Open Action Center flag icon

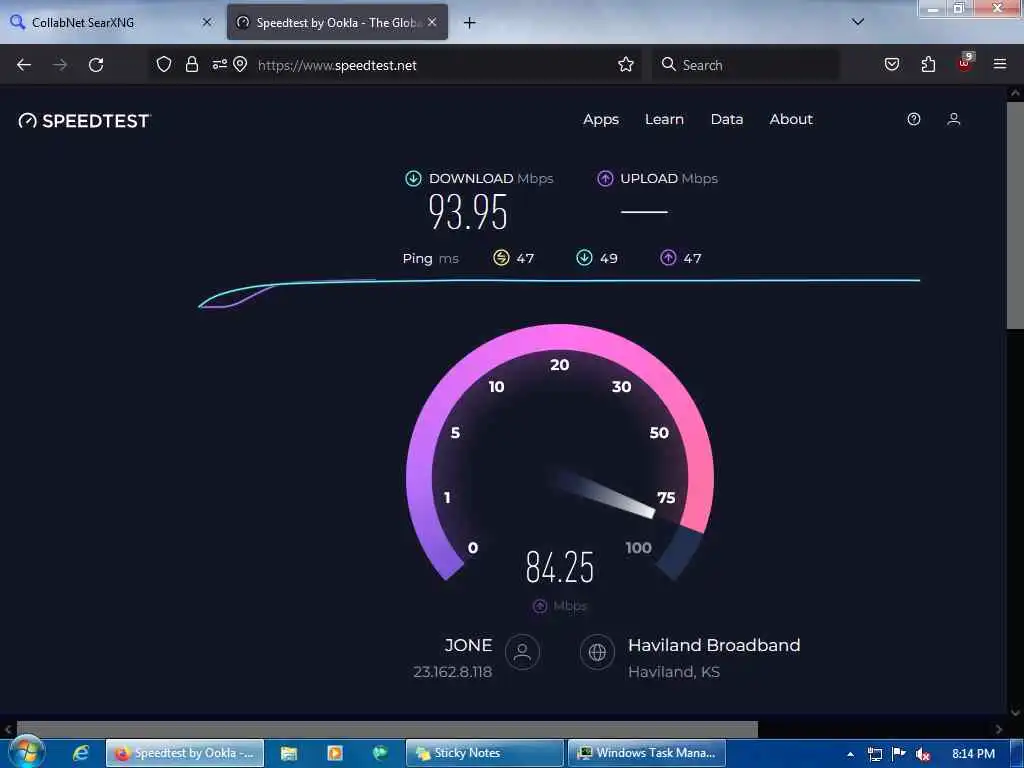(x=899, y=754)
